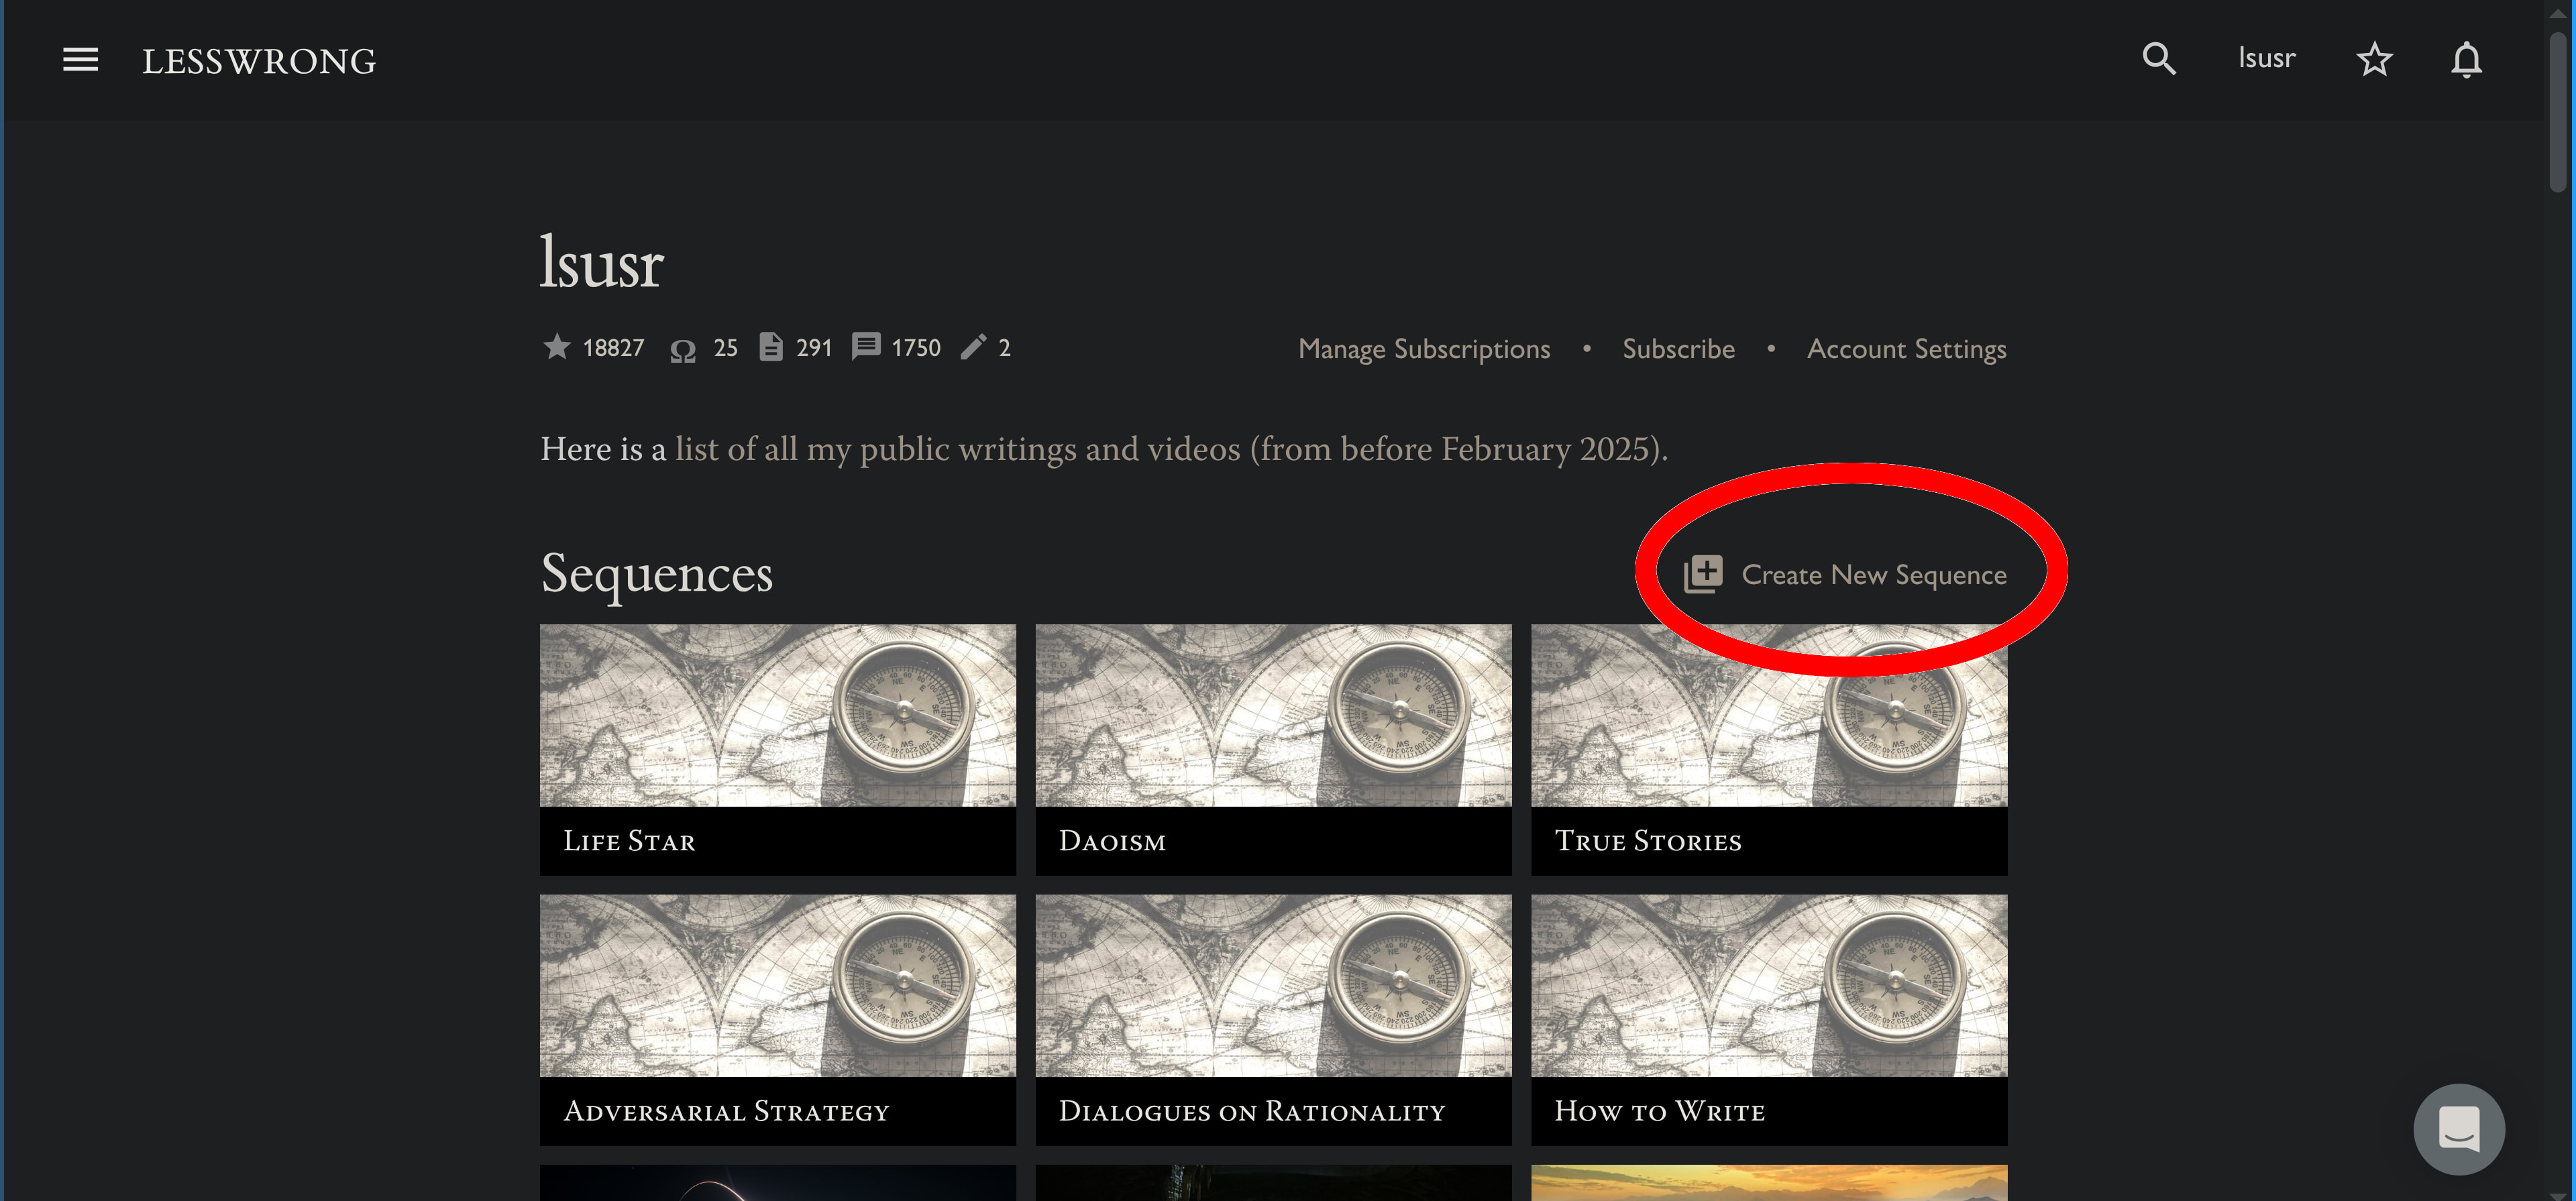
Task: Open the Daoism sequence card
Action: pos(1272,750)
